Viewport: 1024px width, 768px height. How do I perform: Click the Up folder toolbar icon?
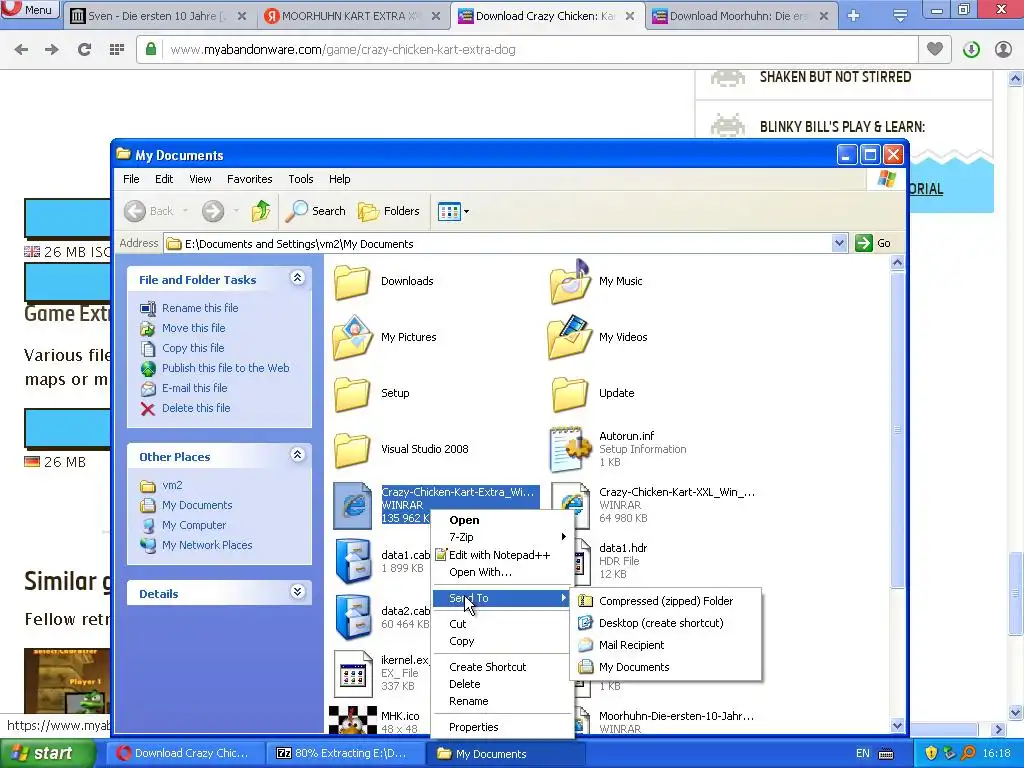click(261, 211)
